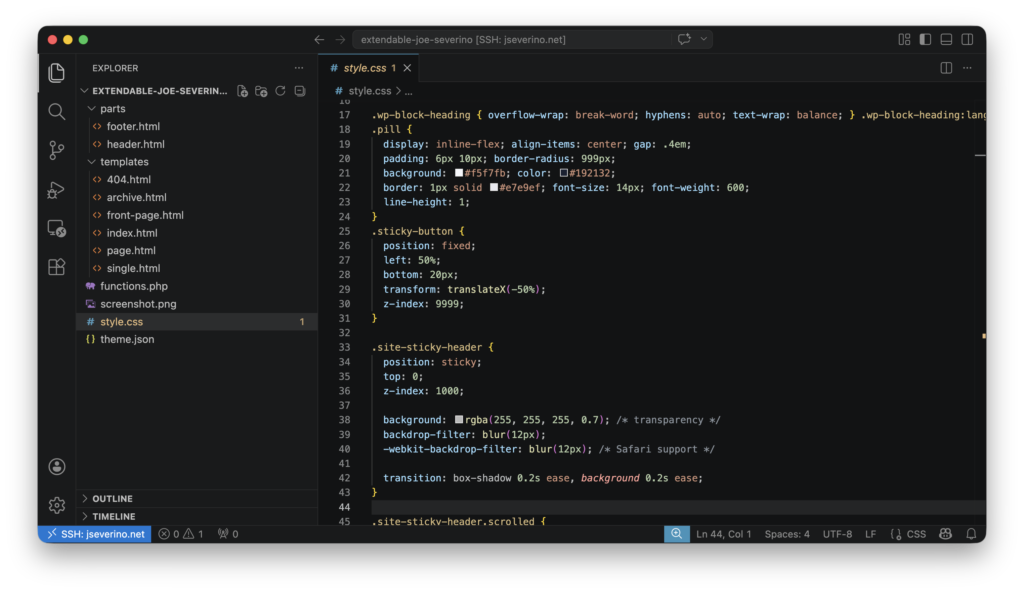Toggle the bottom panel visibility
Image resolution: width=1024 pixels, height=593 pixels.
point(946,39)
